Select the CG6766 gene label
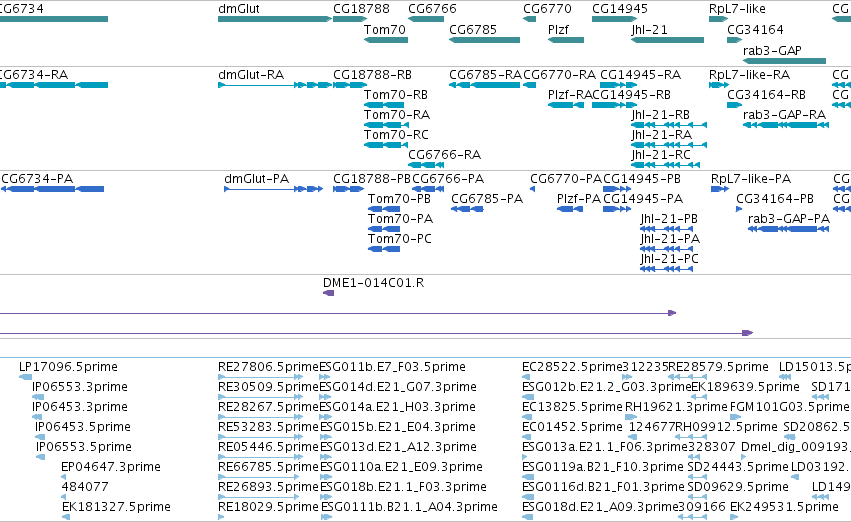This screenshot has width=851, height=522. [432, 9]
